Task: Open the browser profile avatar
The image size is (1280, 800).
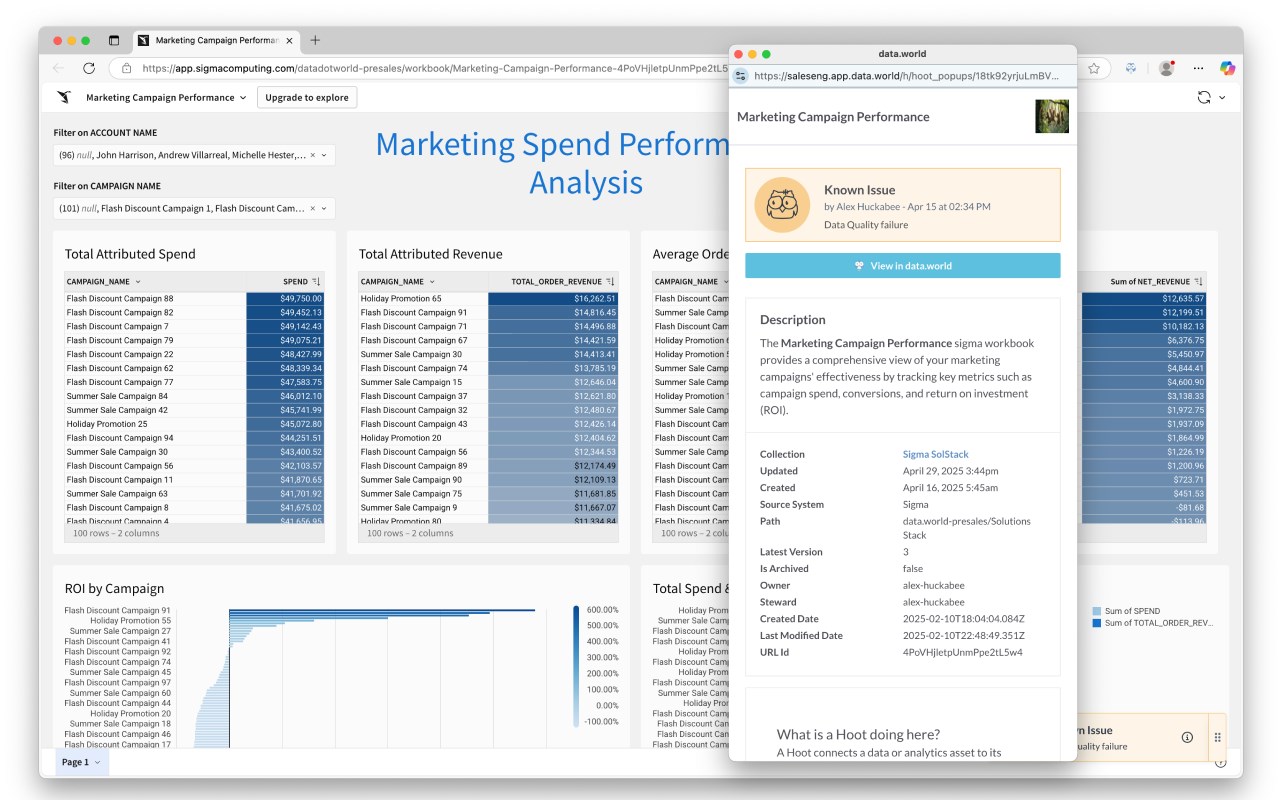Action: (x=1166, y=69)
